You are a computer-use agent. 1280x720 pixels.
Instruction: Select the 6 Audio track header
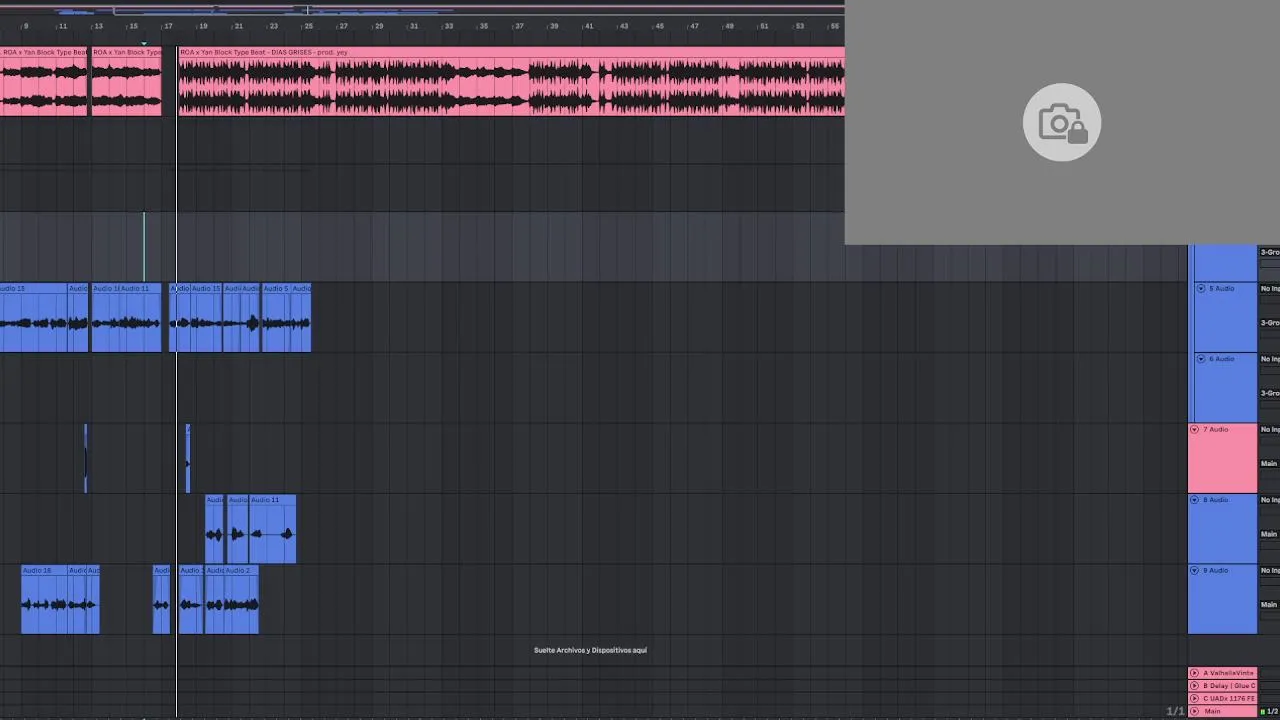pos(1226,388)
